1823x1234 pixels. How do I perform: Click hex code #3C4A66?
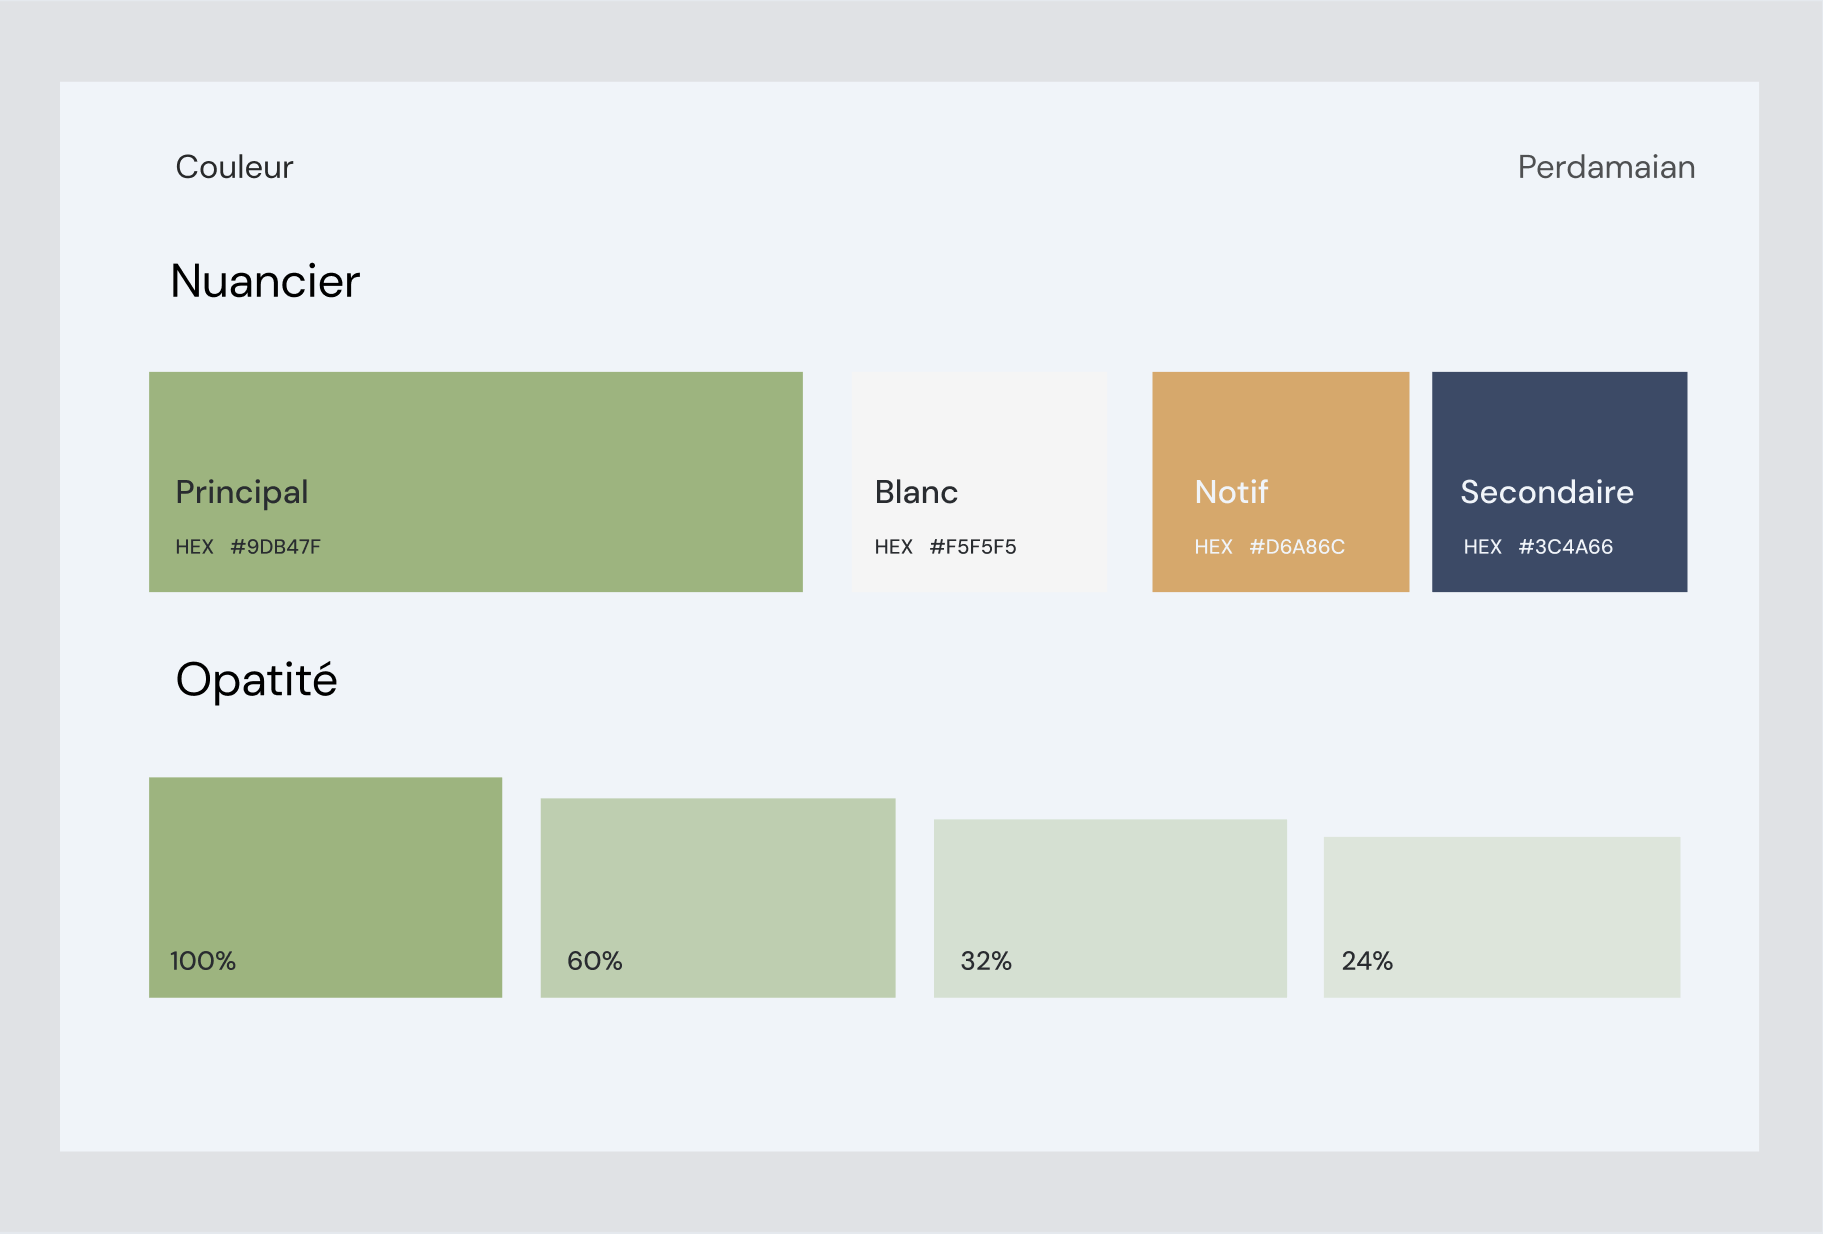coord(1566,547)
